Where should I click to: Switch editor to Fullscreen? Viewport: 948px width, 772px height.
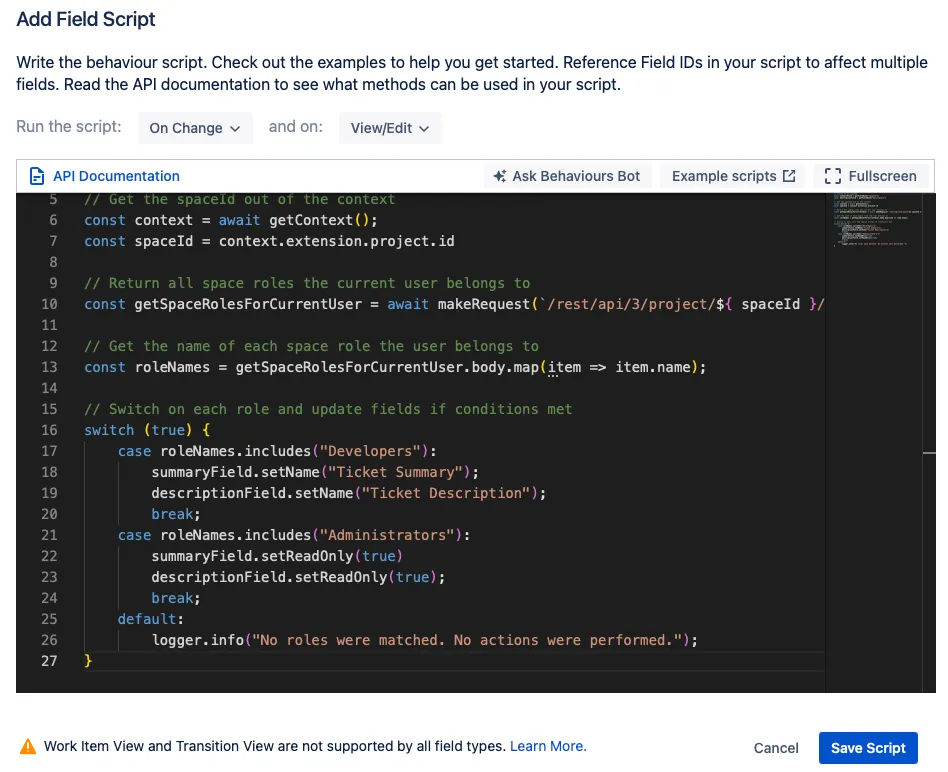point(870,176)
